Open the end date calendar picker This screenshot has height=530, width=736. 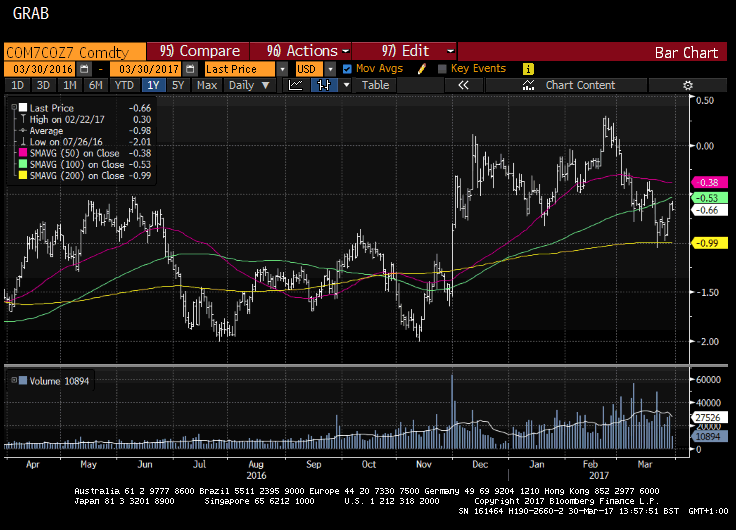click(190, 69)
